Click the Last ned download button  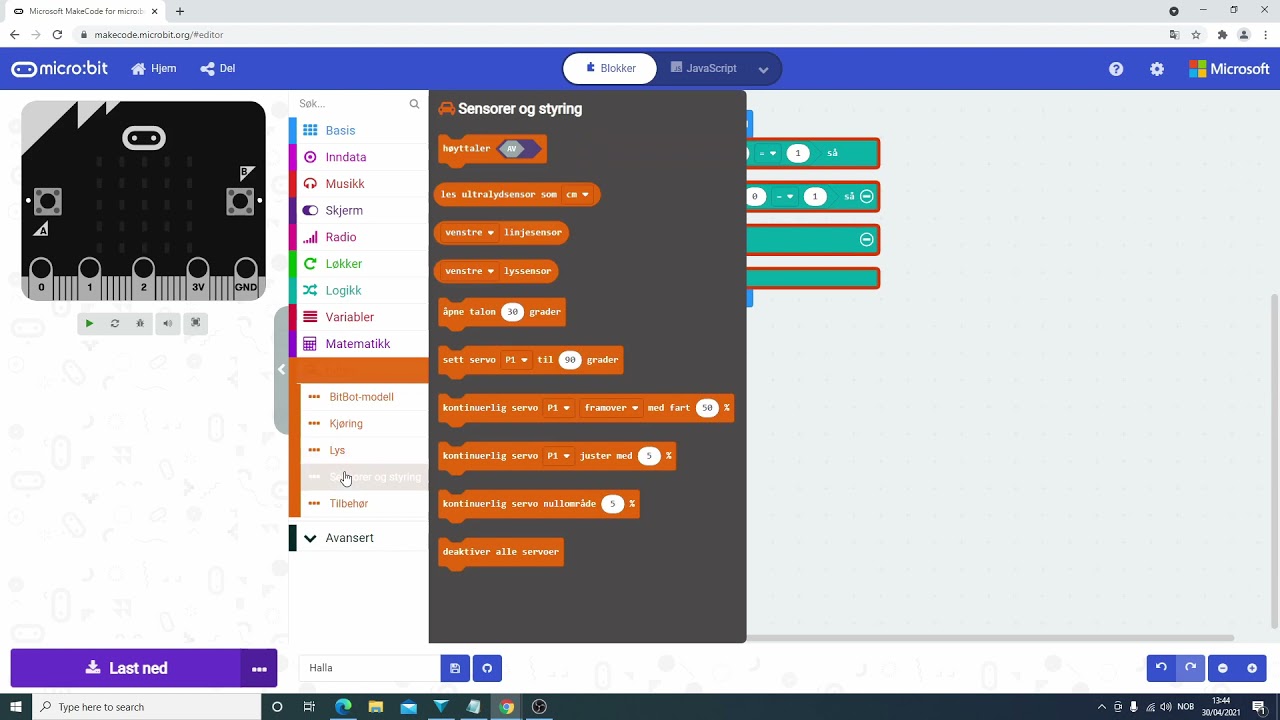point(126,668)
